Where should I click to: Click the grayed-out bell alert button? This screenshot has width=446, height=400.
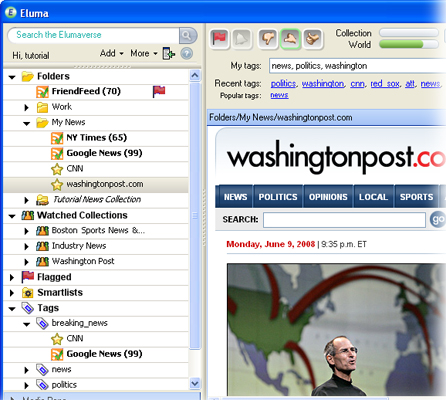241,39
